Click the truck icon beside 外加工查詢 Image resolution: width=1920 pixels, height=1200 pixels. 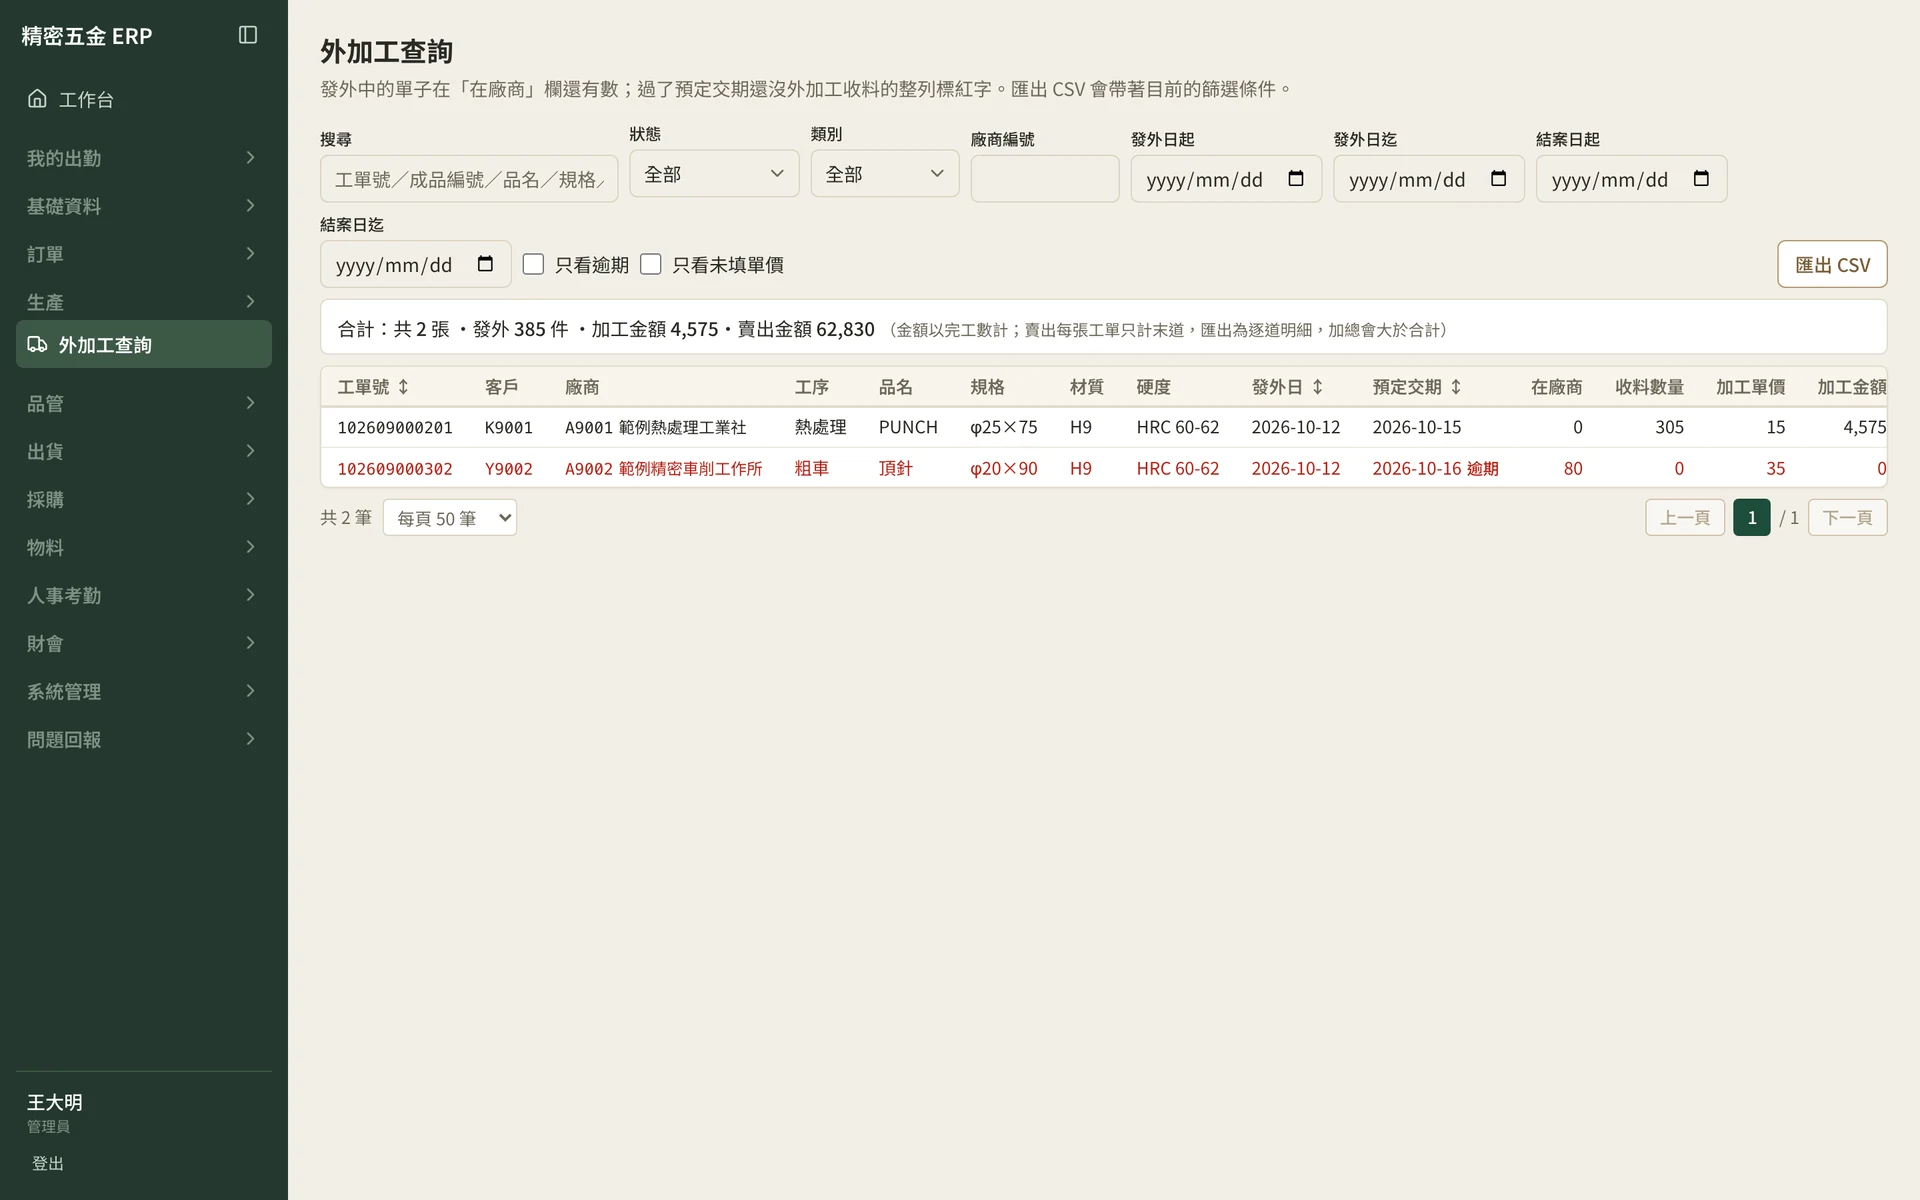(37, 344)
